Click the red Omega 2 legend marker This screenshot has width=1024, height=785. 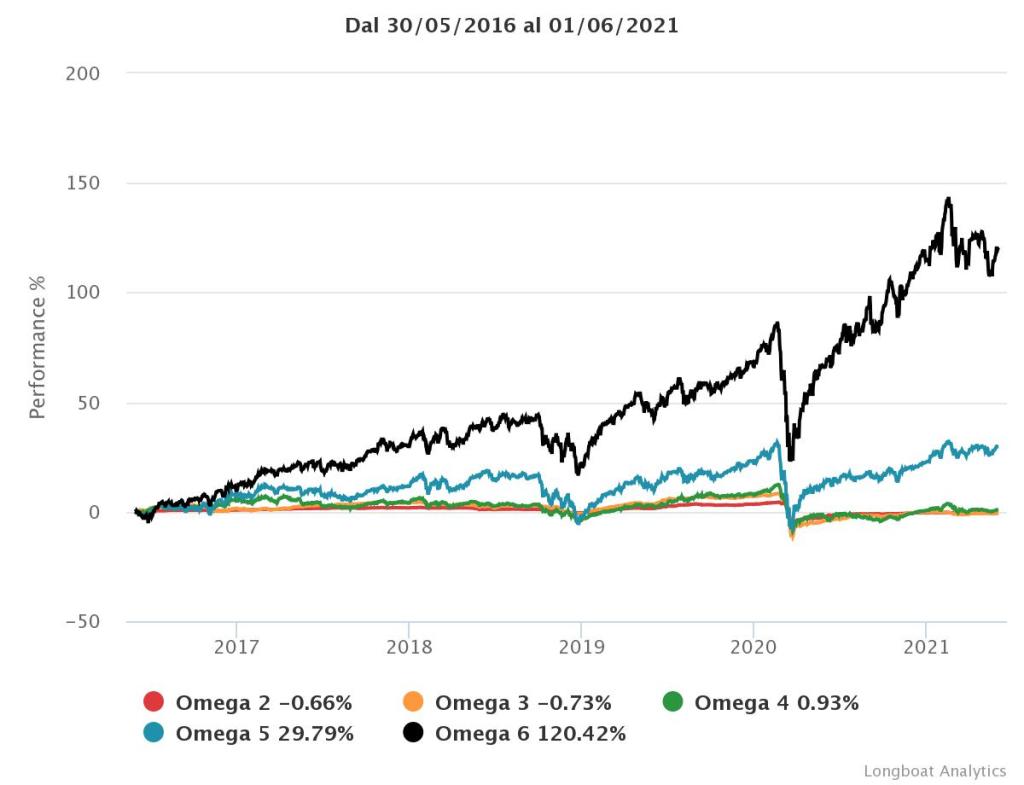(154, 702)
